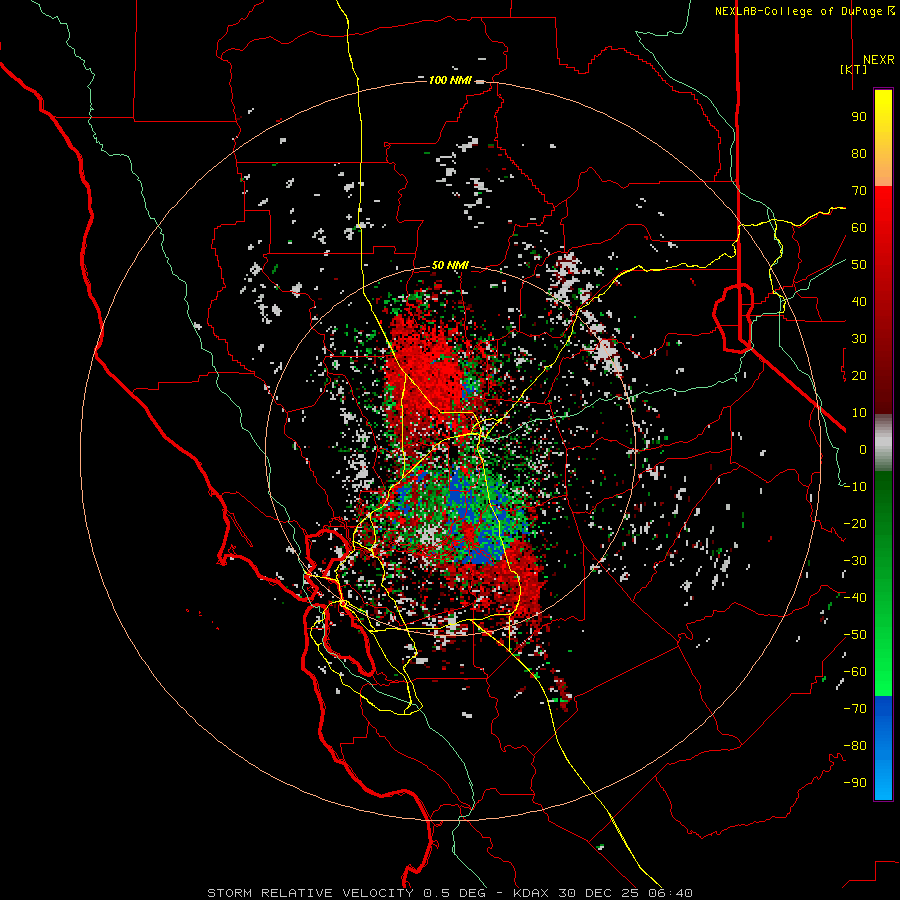Image resolution: width=900 pixels, height=900 pixels.
Task: Click the positive 80 scale value
Action: click(x=859, y=153)
